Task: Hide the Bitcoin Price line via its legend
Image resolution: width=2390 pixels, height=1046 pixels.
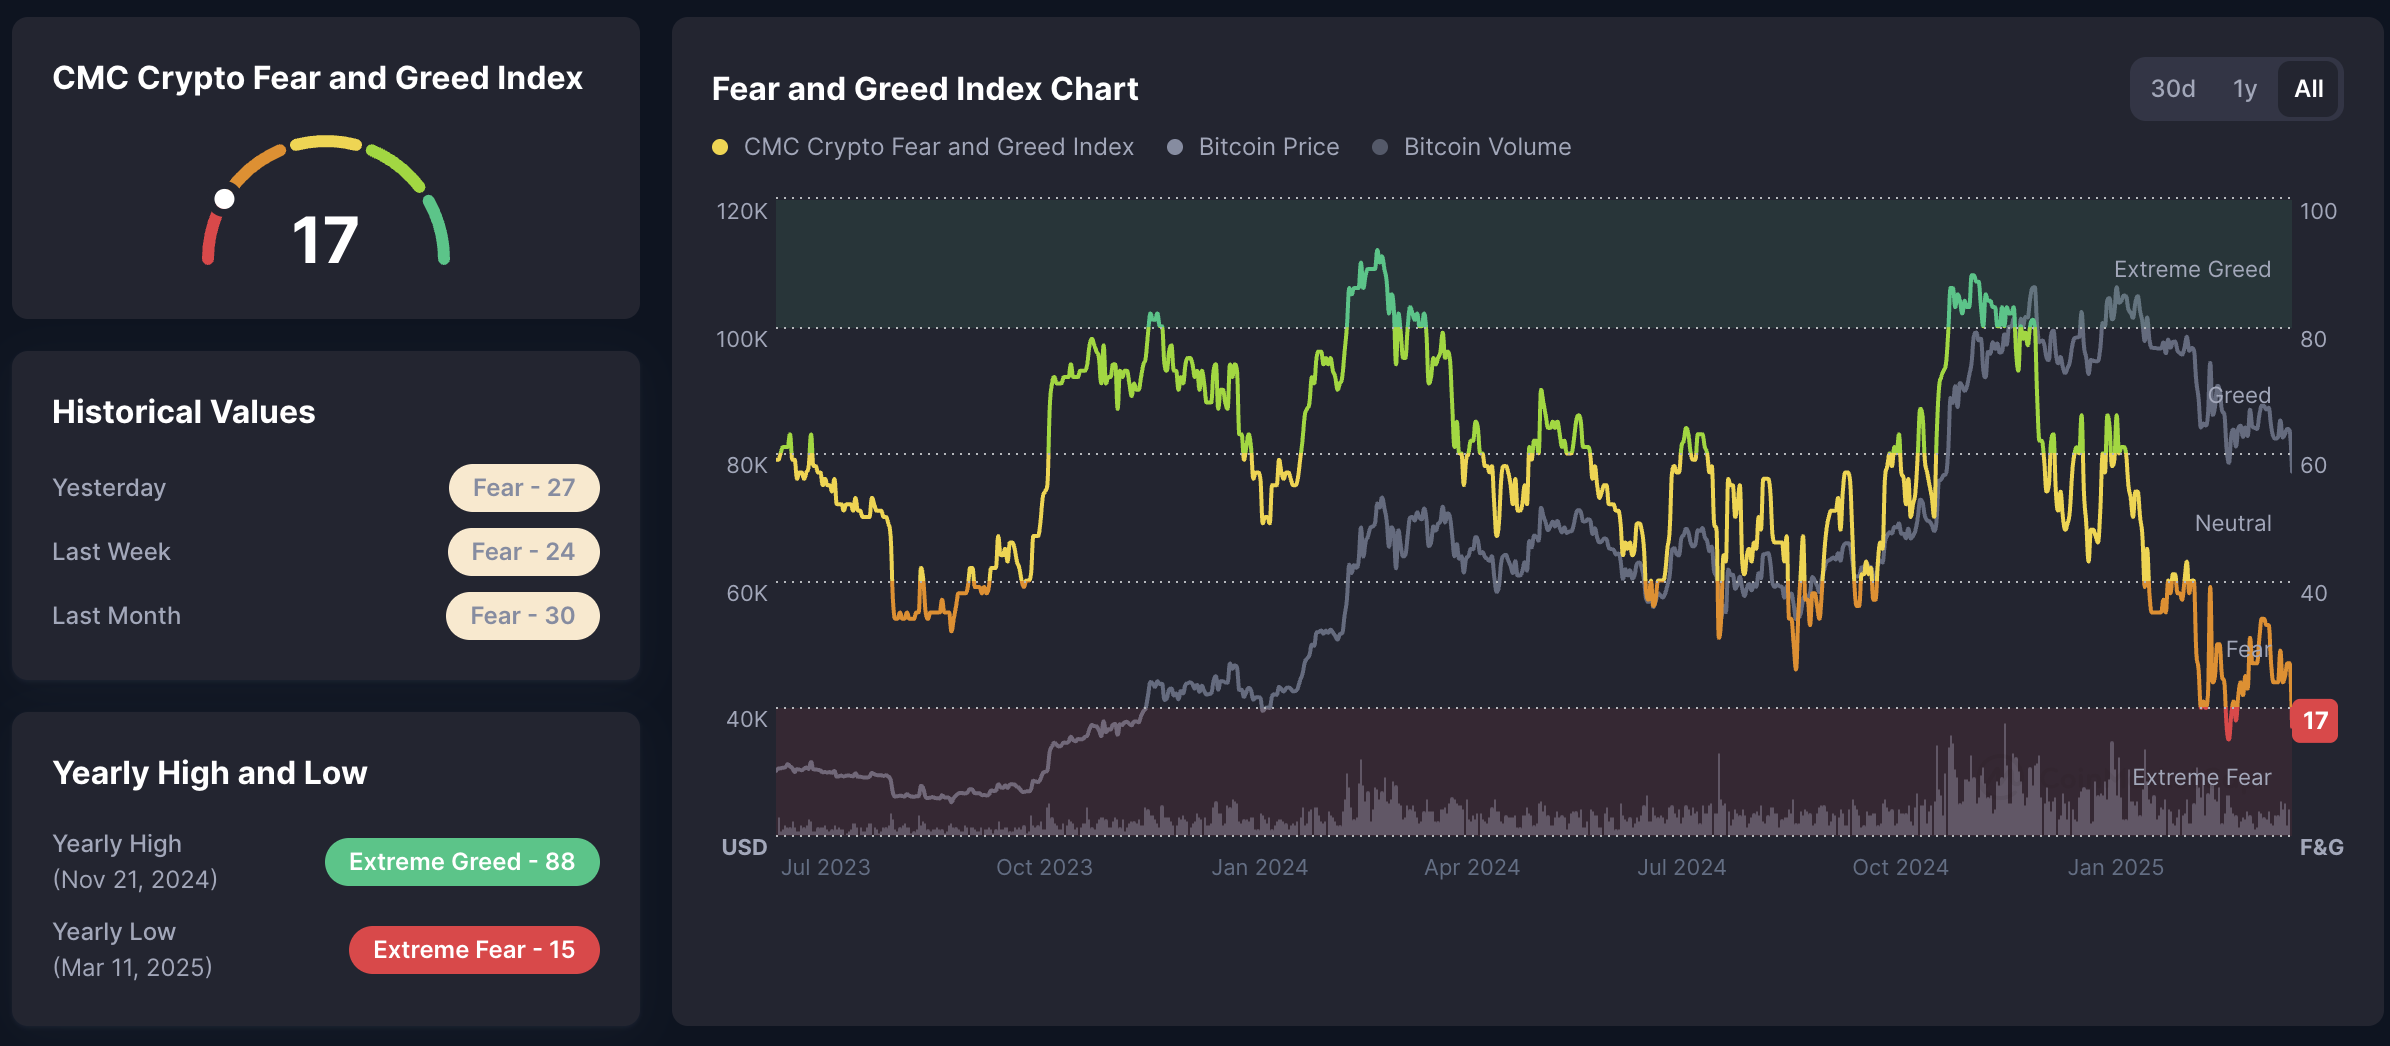Action: click(x=1270, y=146)
